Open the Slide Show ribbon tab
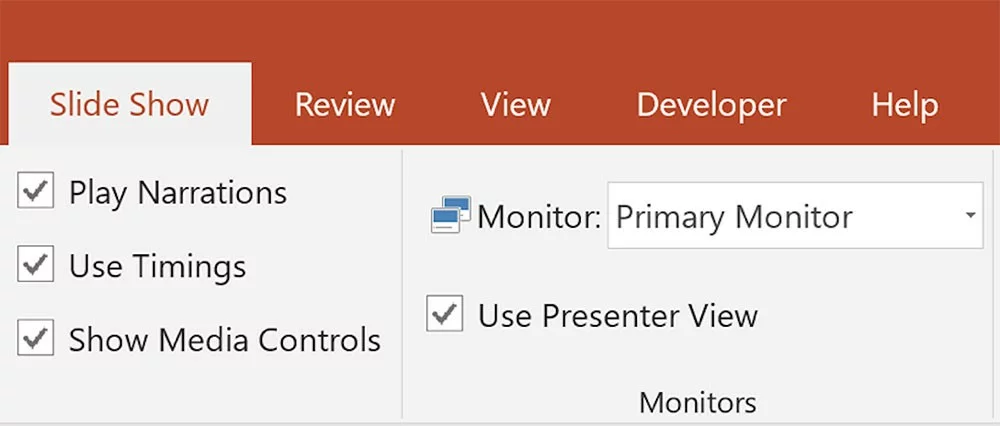The image size is (1000, 426). click(130, 105)
